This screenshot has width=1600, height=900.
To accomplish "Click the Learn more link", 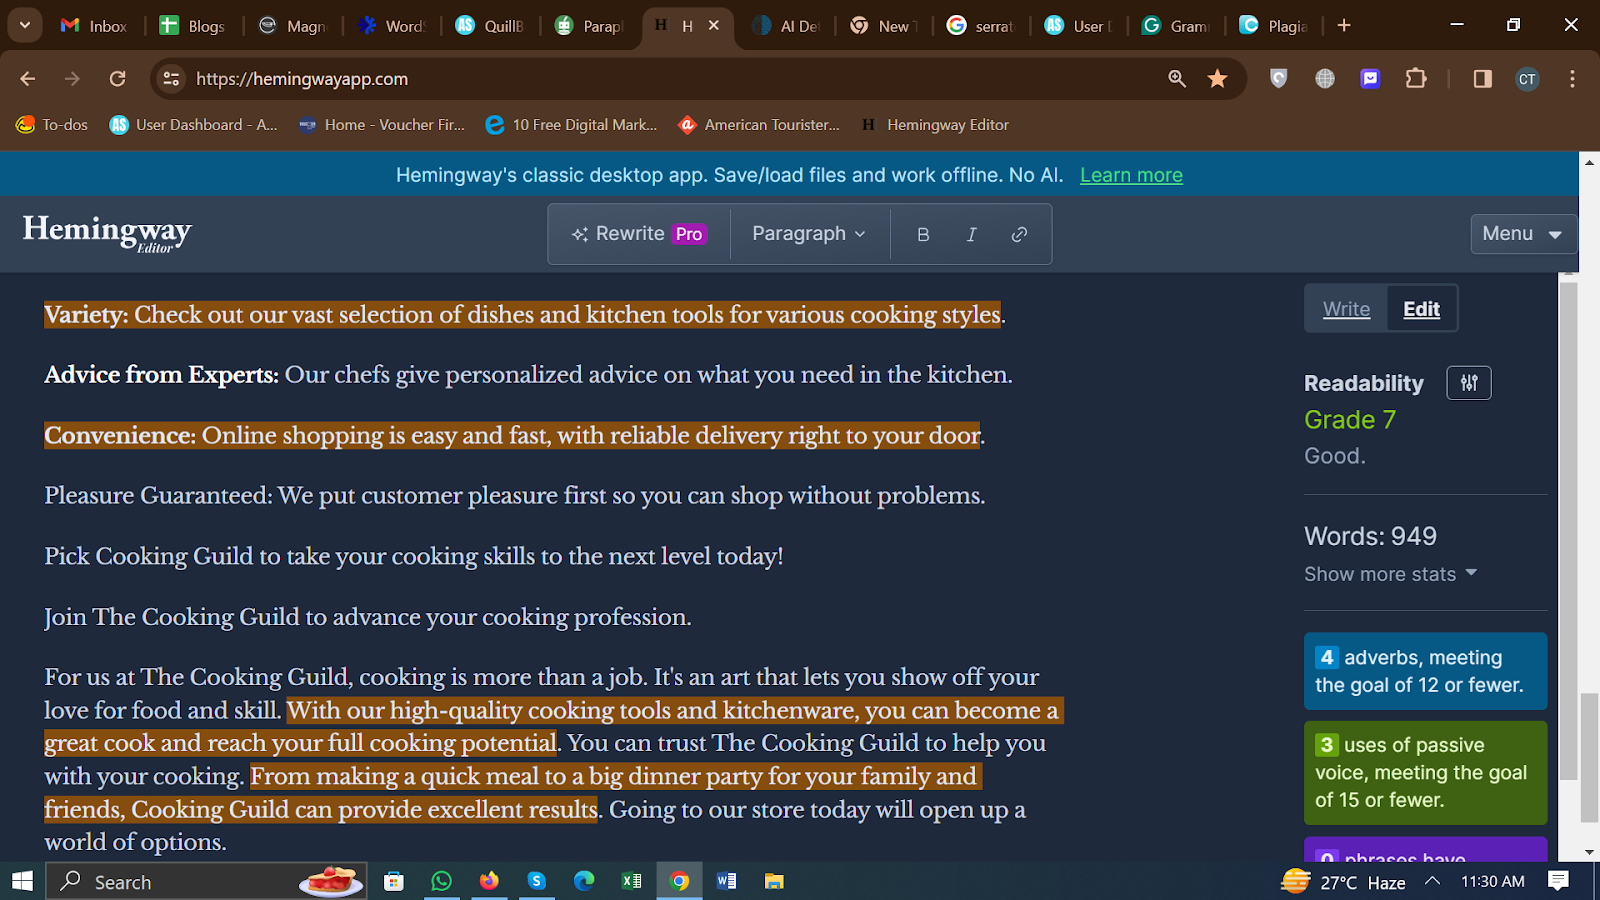I will (1131, 175).
